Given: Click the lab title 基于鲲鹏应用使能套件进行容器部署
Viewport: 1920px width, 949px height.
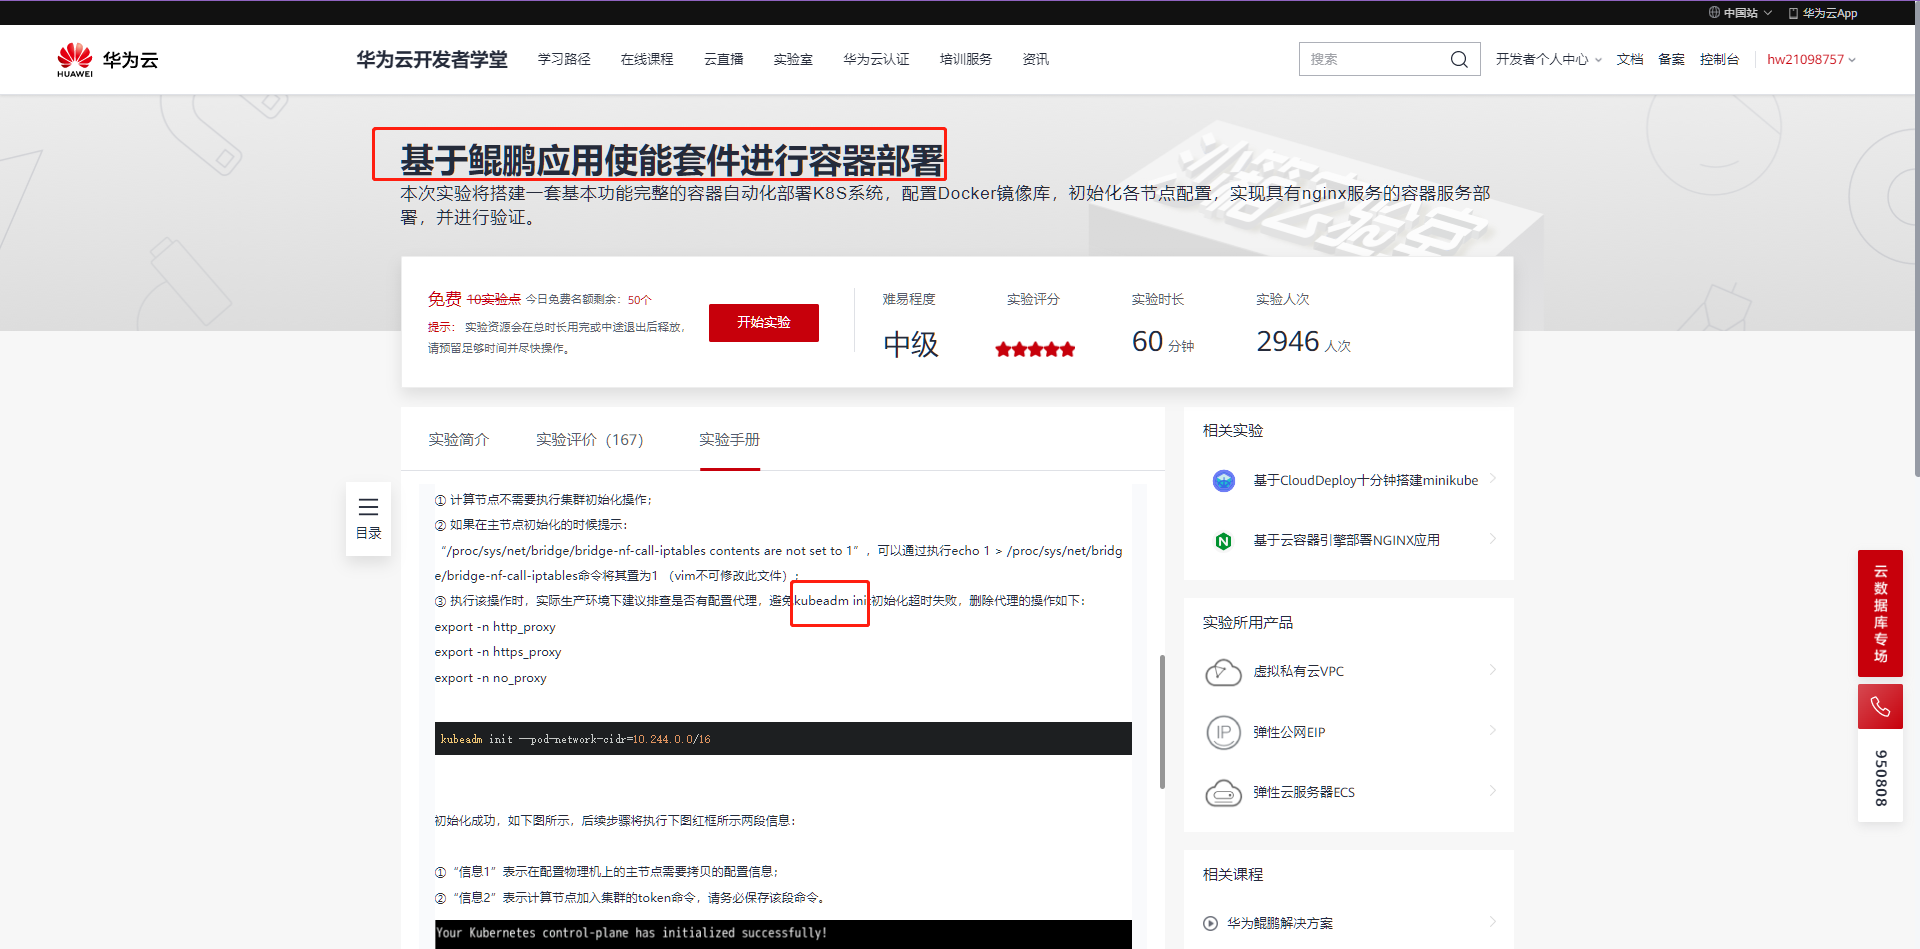Looking at the screenshot, I should point(672,160).
